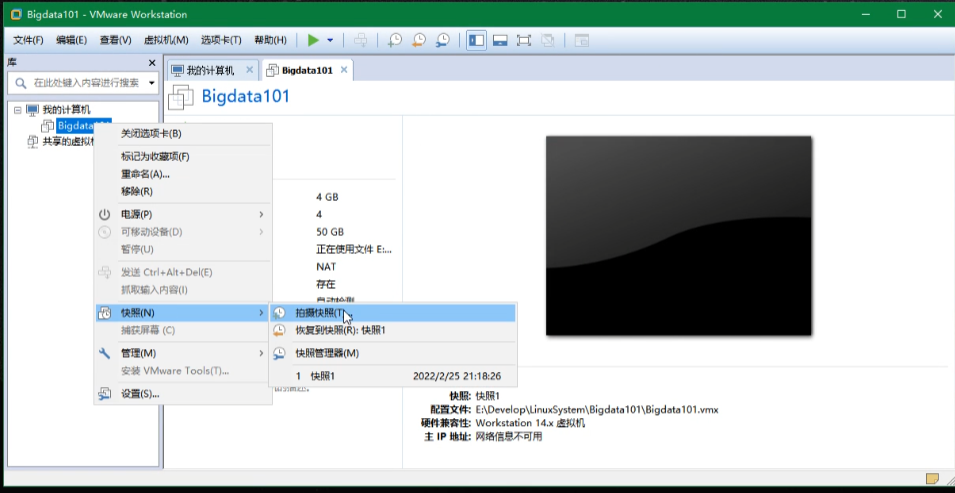Open the 文件(F) menu

click(x=29, y=40)
